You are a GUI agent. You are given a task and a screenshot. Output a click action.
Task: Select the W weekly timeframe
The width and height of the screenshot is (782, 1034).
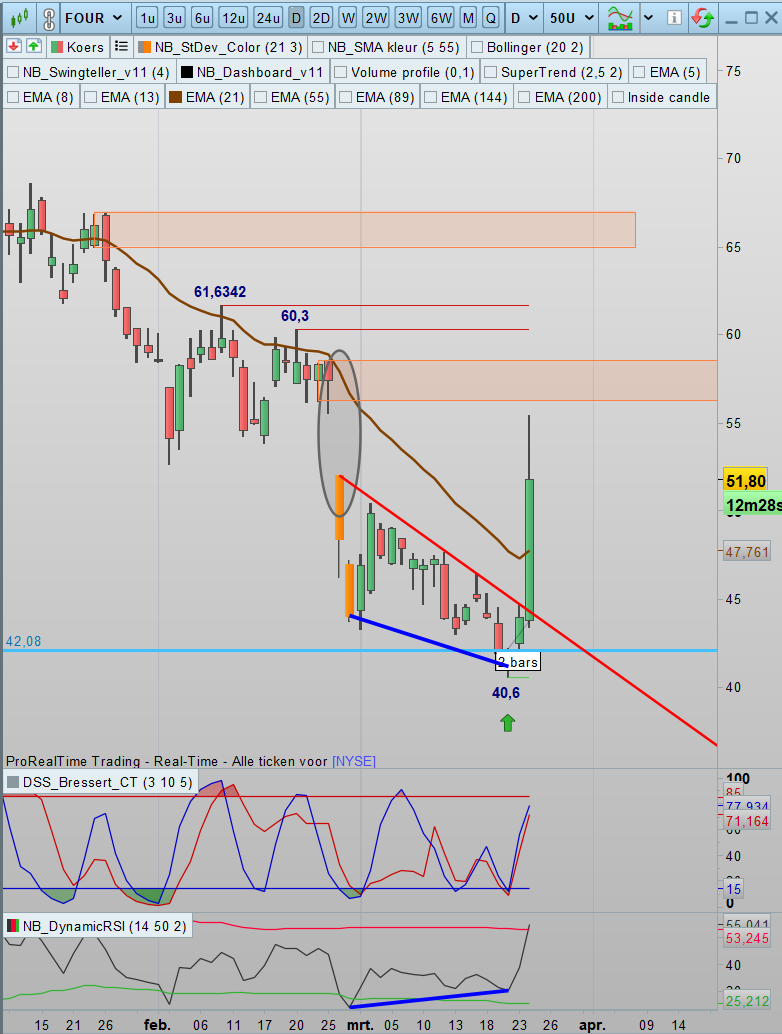click(x=348, y=18)
